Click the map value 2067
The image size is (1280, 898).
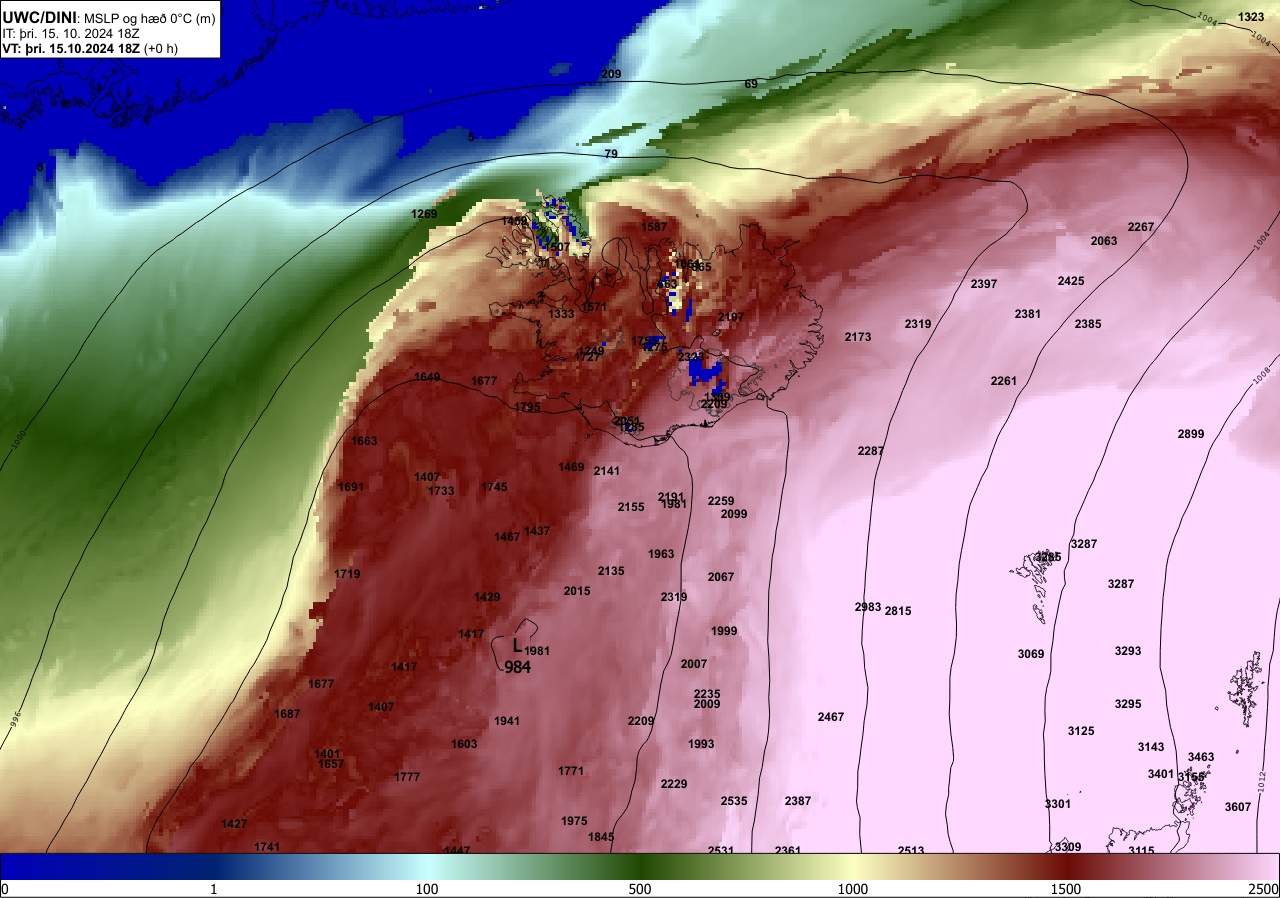[x=721, y=577]
